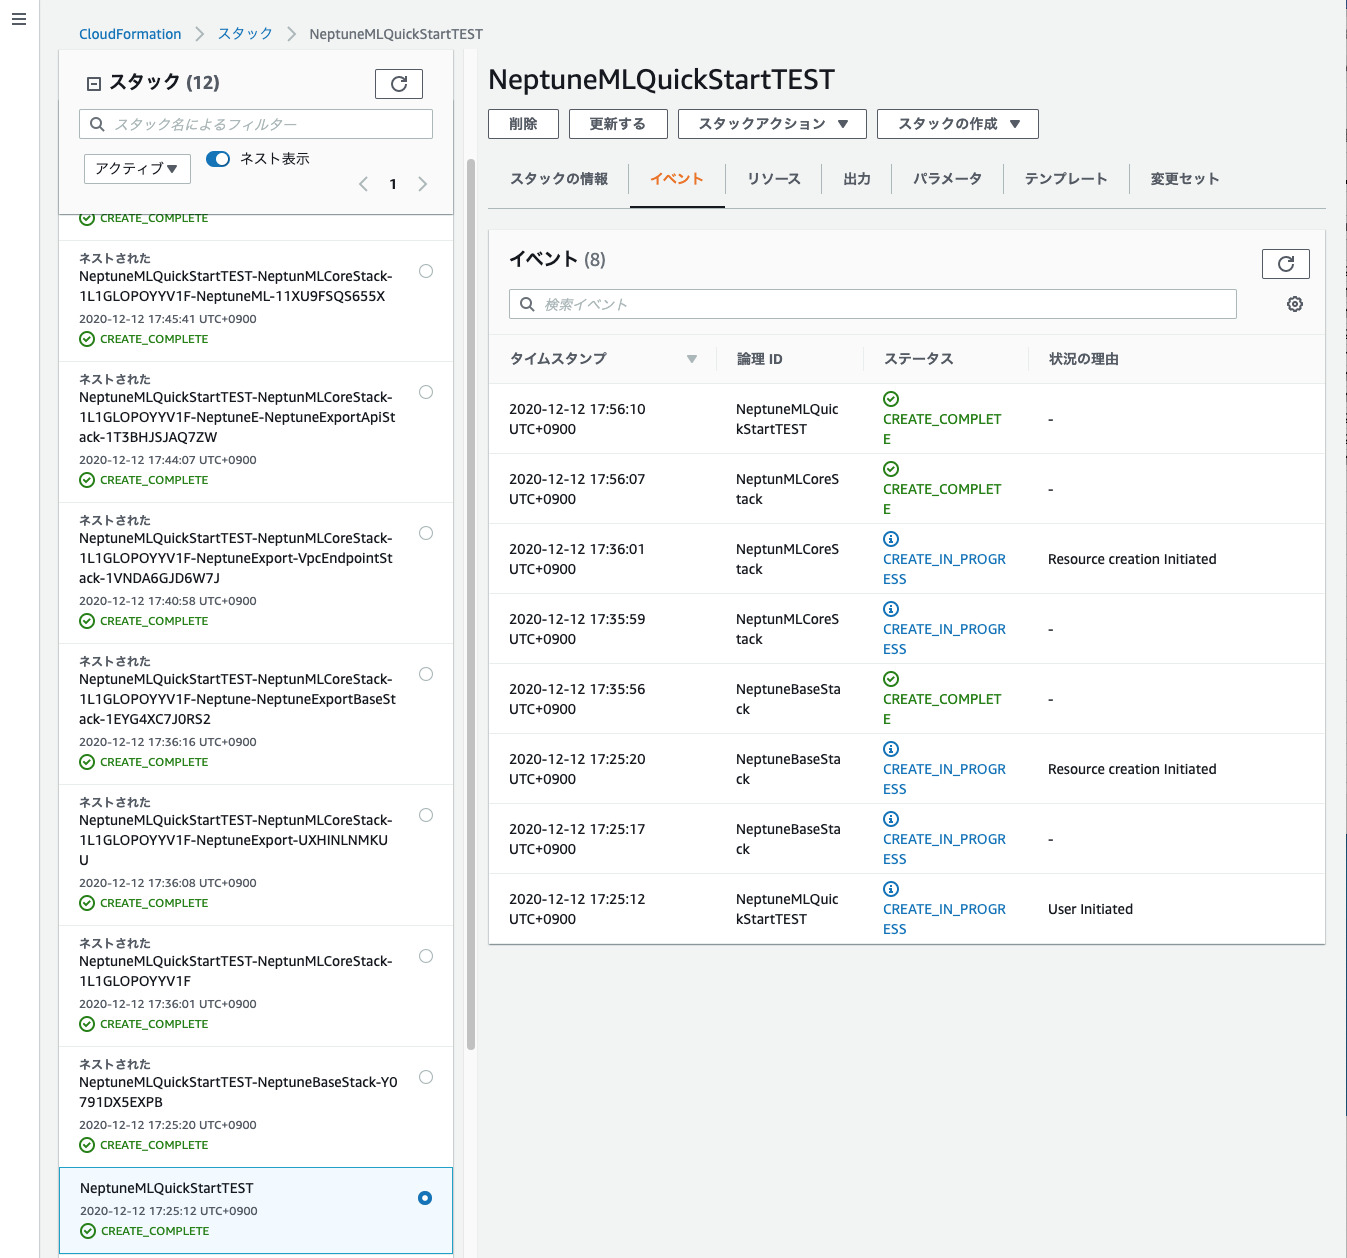Go to the next page of stacks
Viewport: 1347px width, 1258px height.
click(x=422, y=184)
